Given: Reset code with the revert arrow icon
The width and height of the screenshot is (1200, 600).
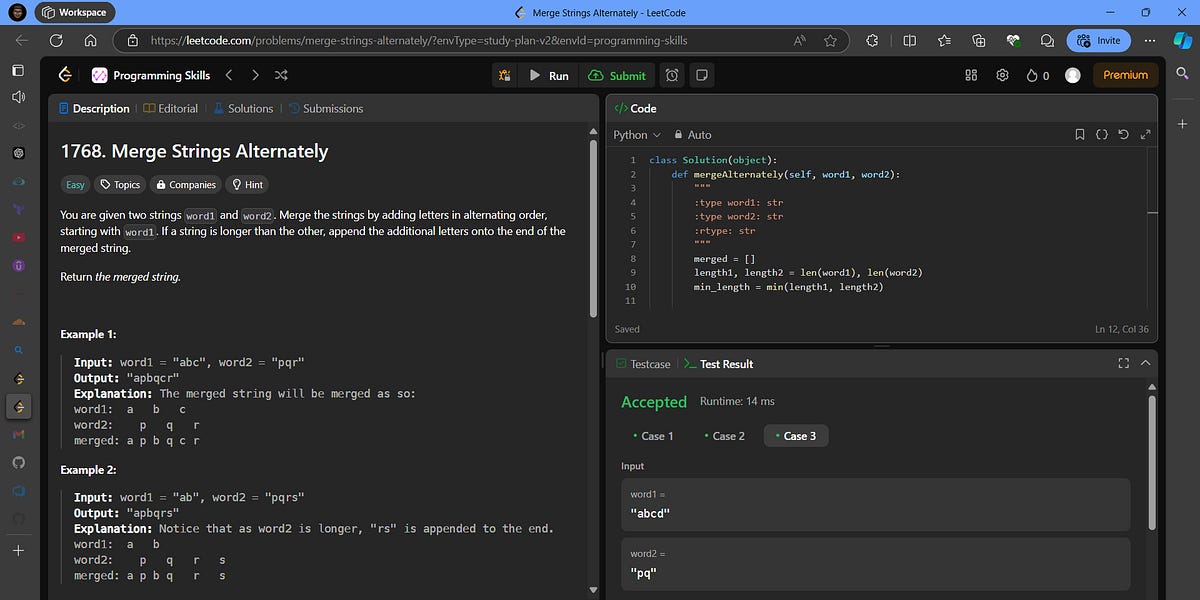Looking at the screenshot, I should click(x=1122, y=134).
